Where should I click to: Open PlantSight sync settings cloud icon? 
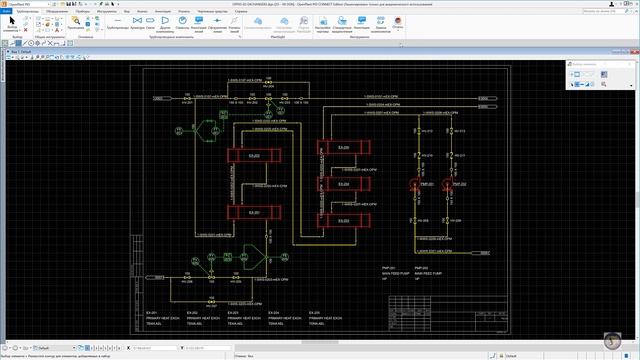tap(284, 20)
